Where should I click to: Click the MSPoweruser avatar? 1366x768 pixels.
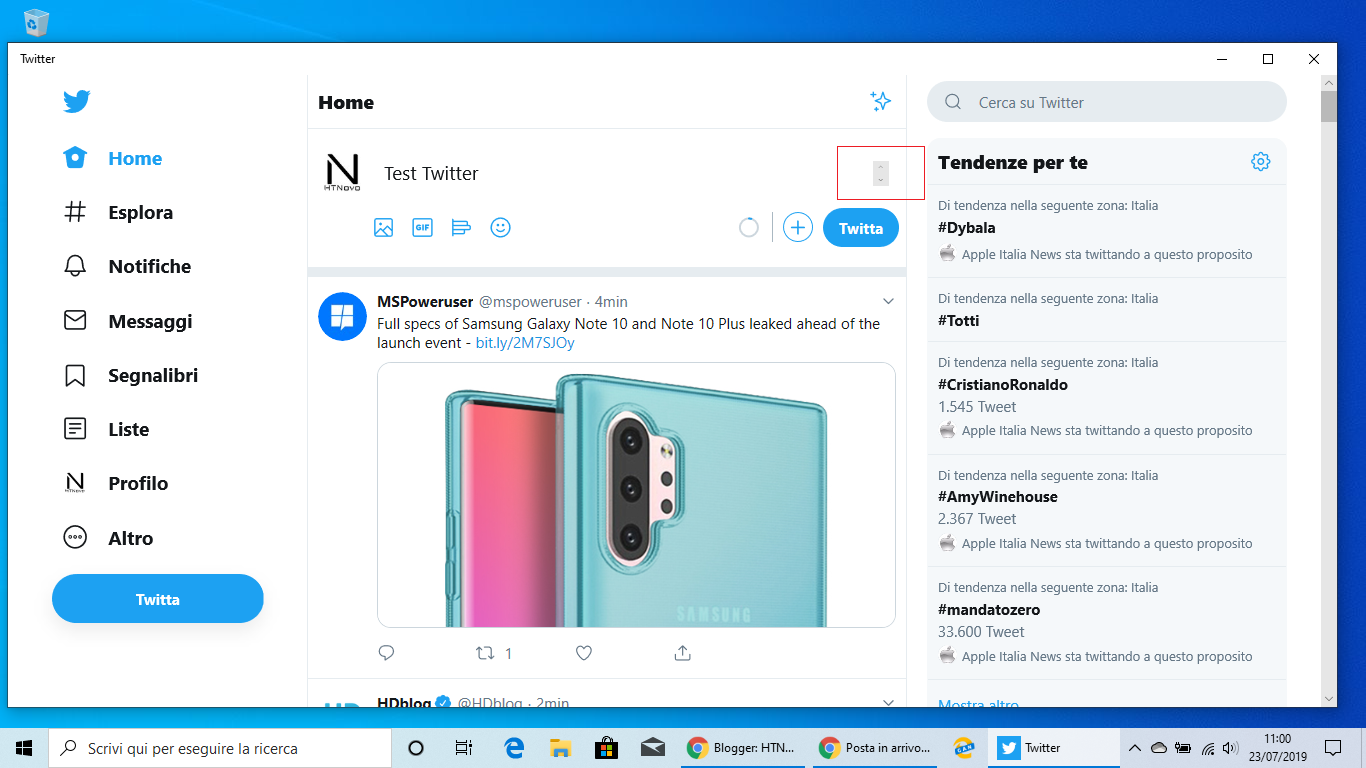coord(342,317)
